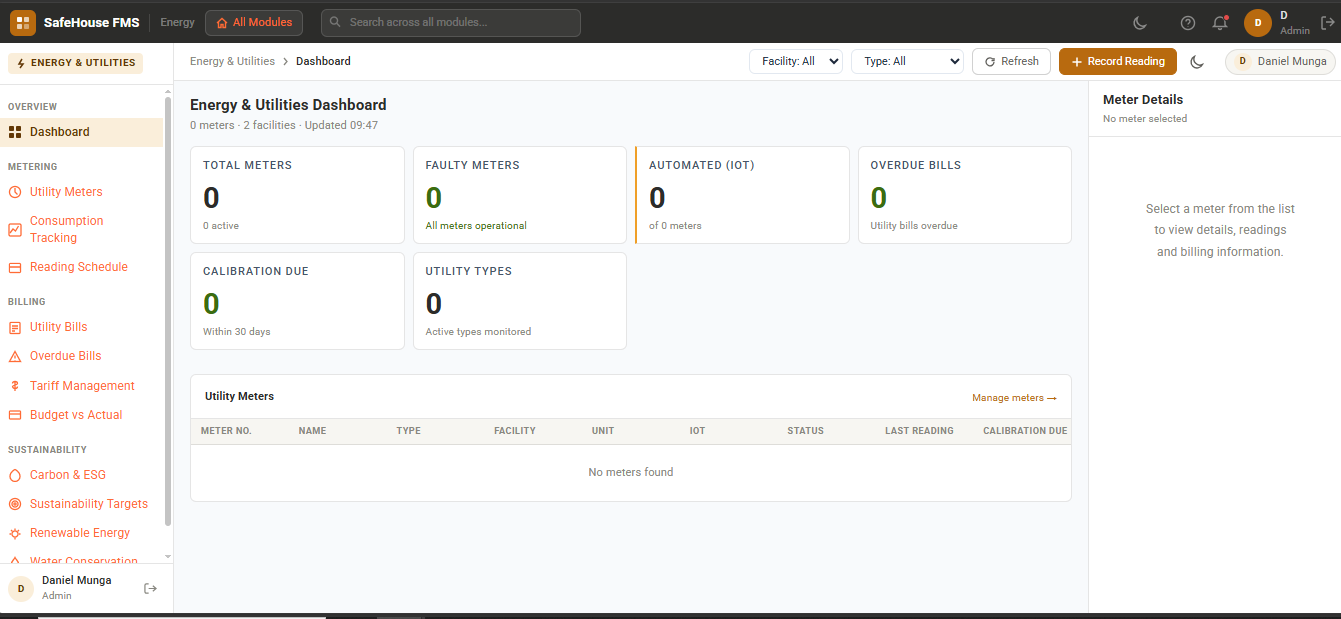1341x619 pixels.
Task: Open the Type: All dropdown
Action: pos(907,61)
